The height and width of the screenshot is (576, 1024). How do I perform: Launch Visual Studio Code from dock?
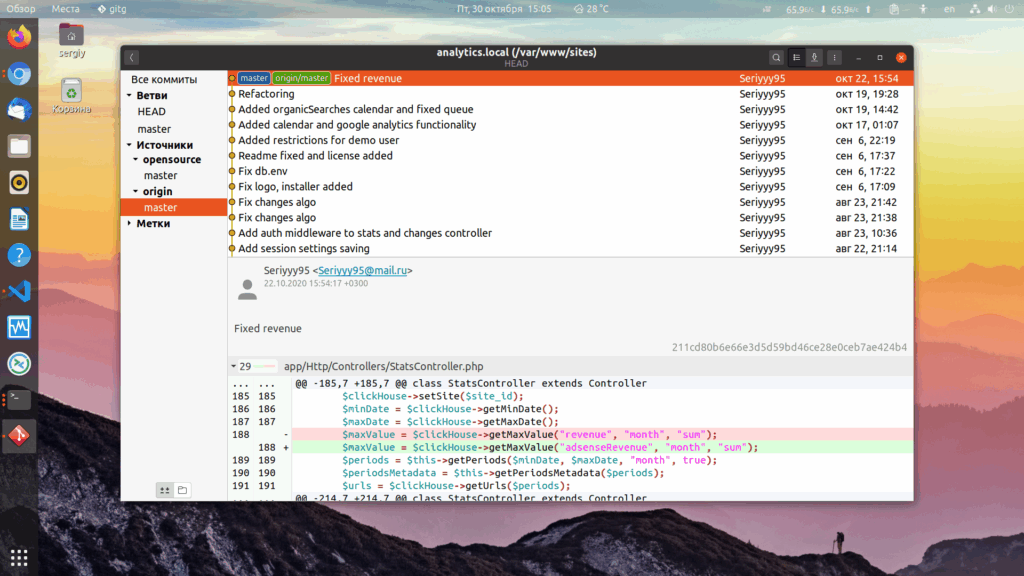tap(19, 291)
